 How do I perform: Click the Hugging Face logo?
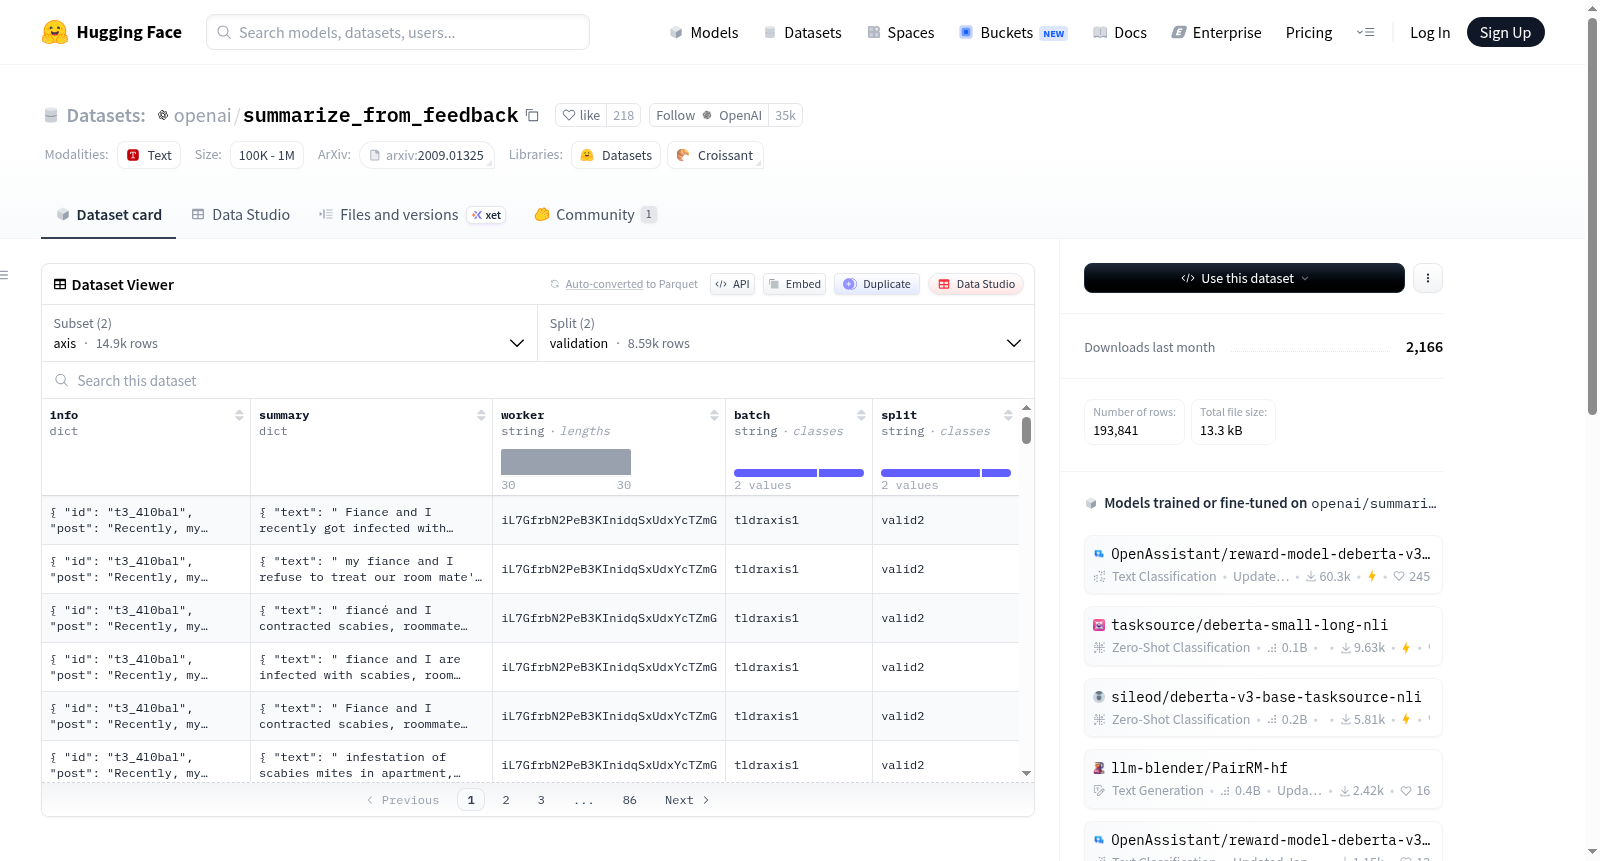tap(112, 32)
